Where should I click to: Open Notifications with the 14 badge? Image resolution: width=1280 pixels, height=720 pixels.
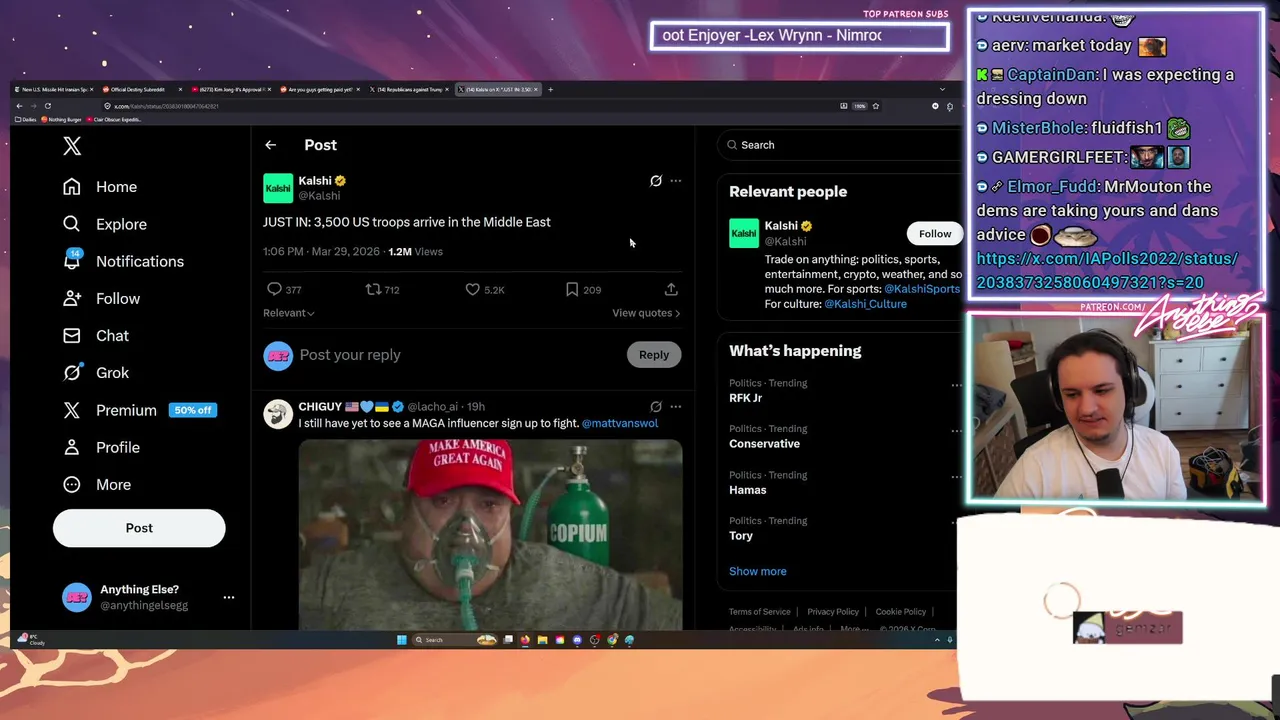(x=122, y=261)
